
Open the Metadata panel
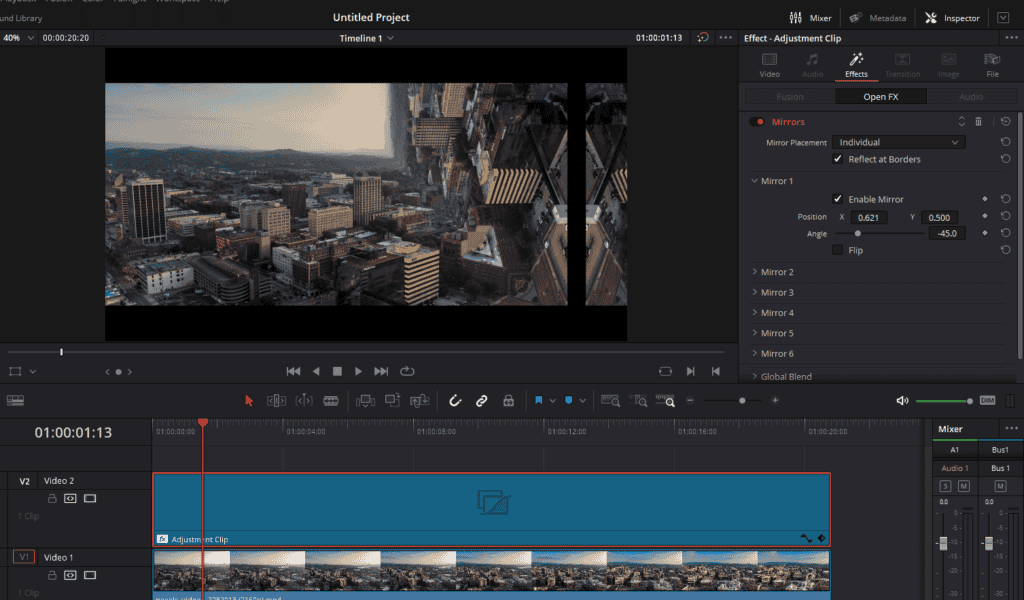tap(877, 18)
